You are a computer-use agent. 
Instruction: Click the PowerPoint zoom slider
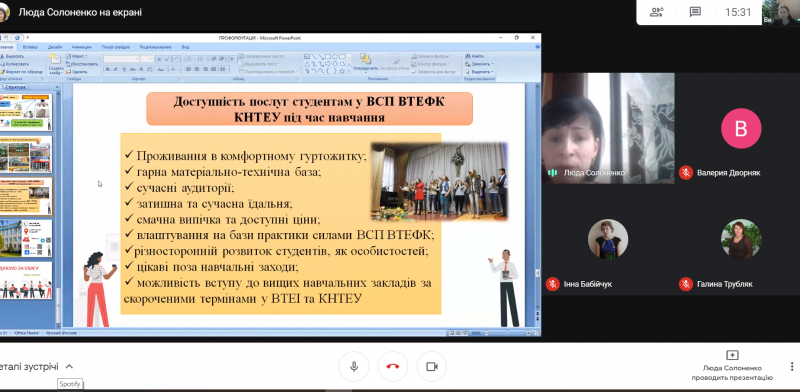(508, 333)
